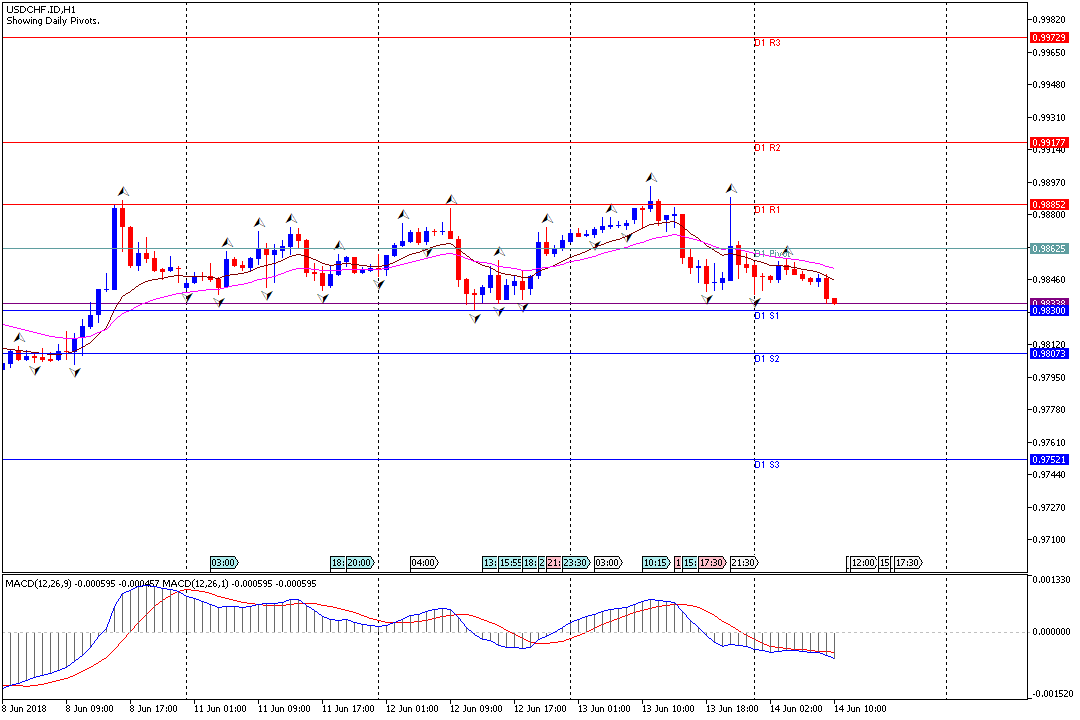Select the D1 R1 pivot label
The height and width of the screenshot is (720, 1080).
pos(767,209)
